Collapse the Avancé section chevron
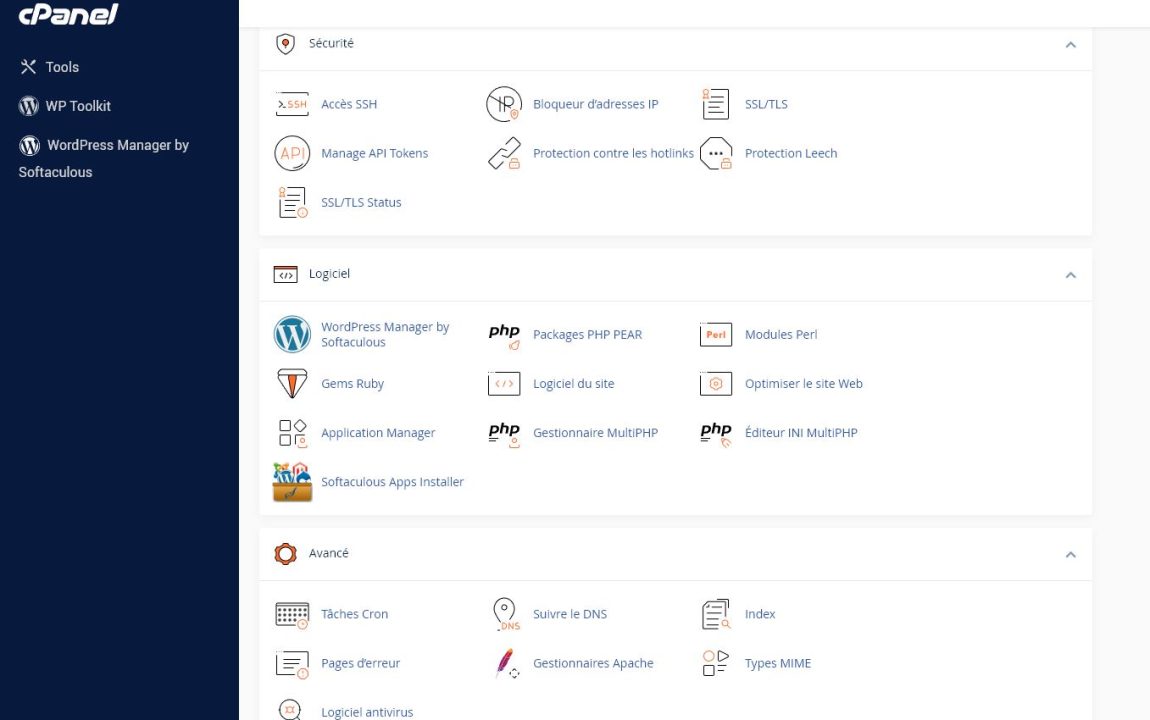Image resolution: width=1150 pixels, height=720 pixels. [x=1070, y=554]
